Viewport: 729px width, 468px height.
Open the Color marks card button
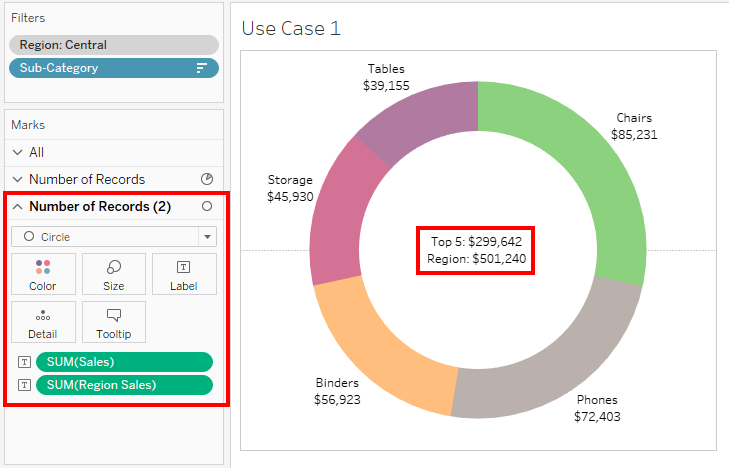[43, 274]
